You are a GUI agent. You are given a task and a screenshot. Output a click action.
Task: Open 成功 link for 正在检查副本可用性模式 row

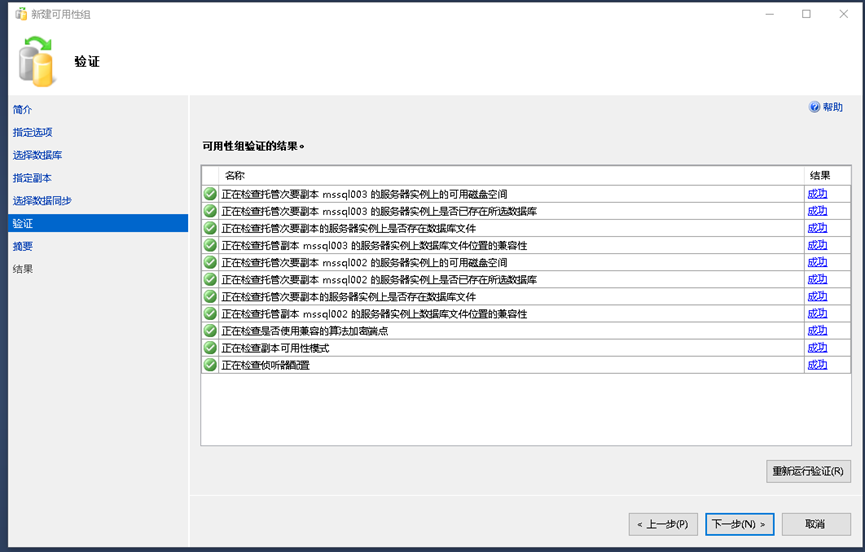coord(818,347)
